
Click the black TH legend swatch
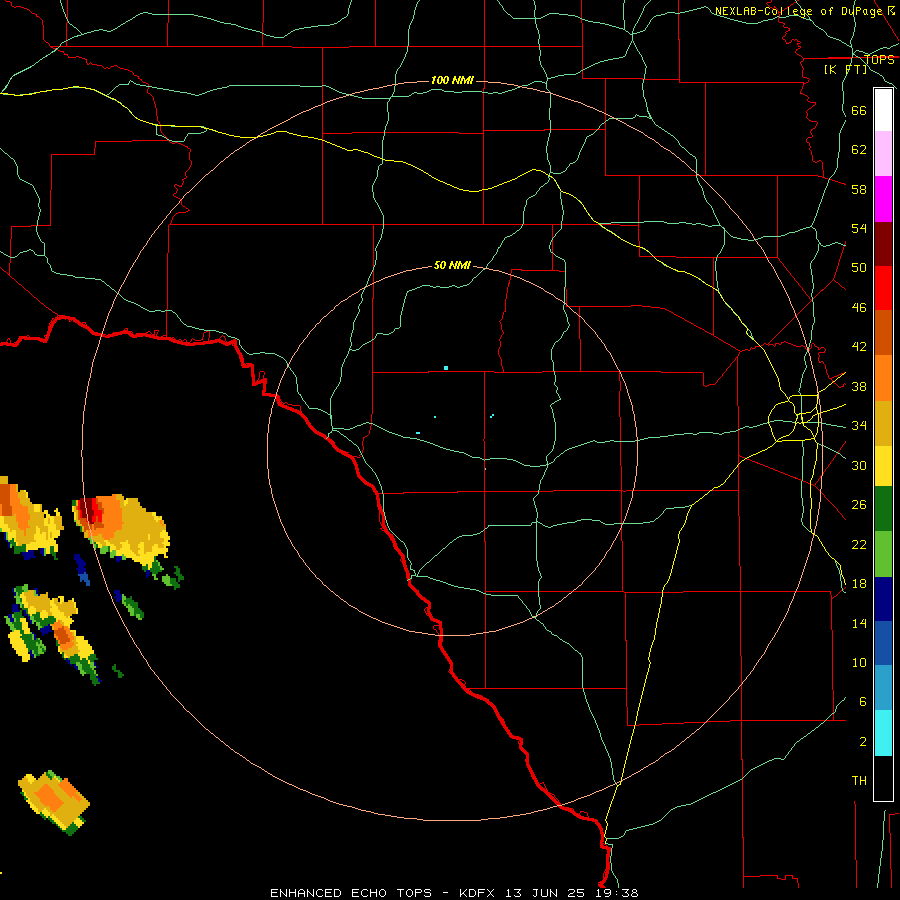(x=883, y=778)
